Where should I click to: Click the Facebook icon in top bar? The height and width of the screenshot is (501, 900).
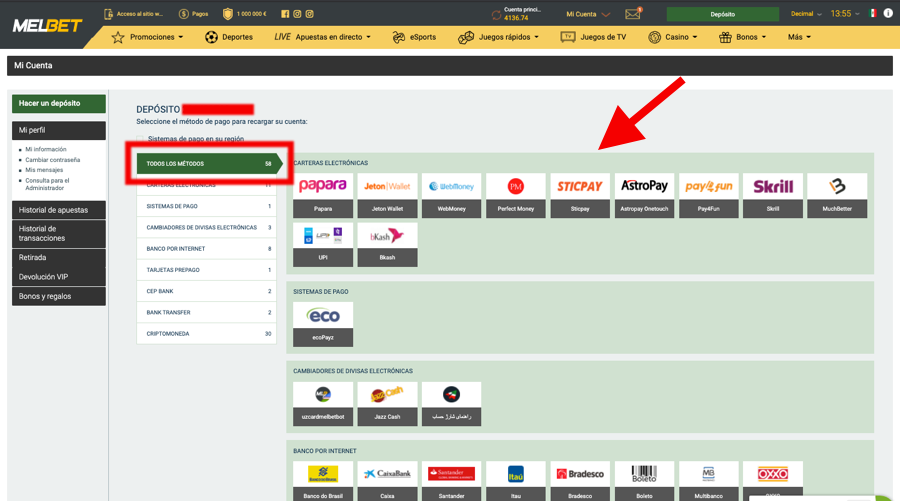[x=285, y=14]
